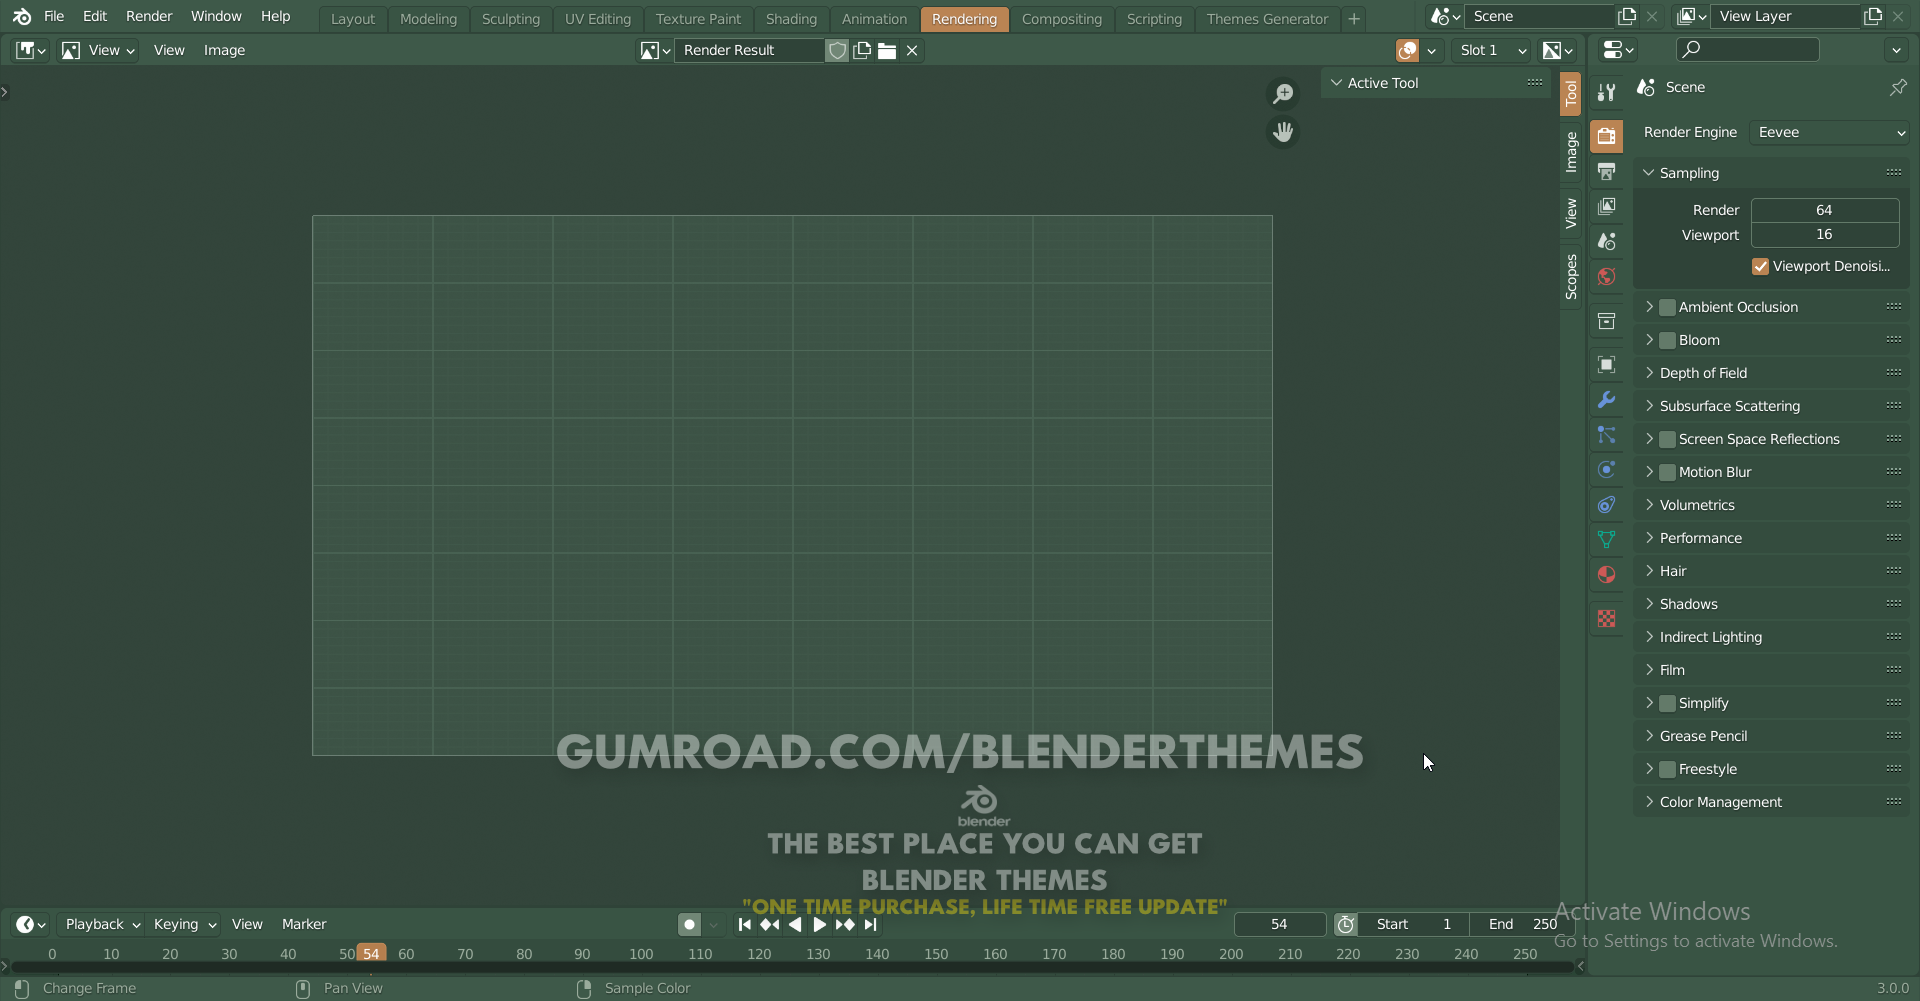Add a new workspace with plus button
This screenshot has width=1920, height=1001.
(x=1354, y=19)
